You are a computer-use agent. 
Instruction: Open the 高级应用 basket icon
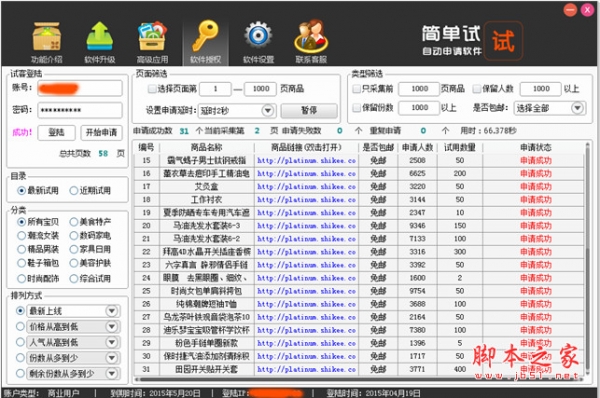(x=152, y=36)
